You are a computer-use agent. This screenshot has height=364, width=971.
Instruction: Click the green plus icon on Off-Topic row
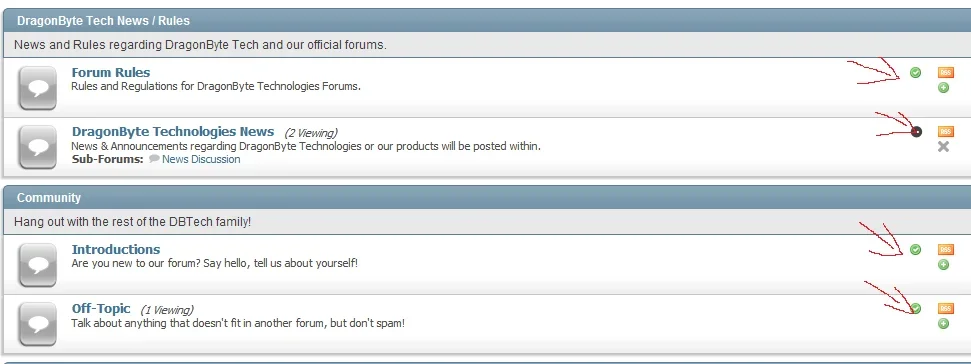pyautogui.click(x=943, y=324)
